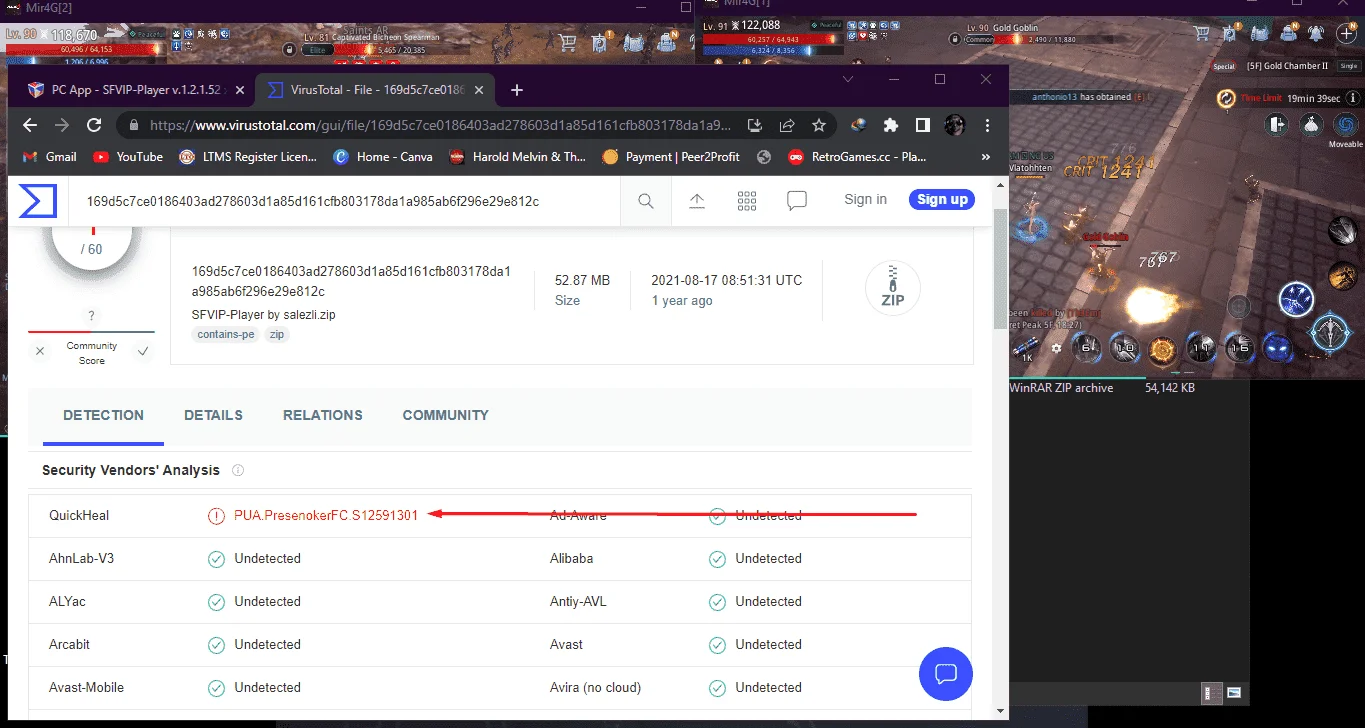Open the potion bag icon in Mir4G[1]
The height and width of the screenshot is (728, 1365).
tap(1311, 124)
